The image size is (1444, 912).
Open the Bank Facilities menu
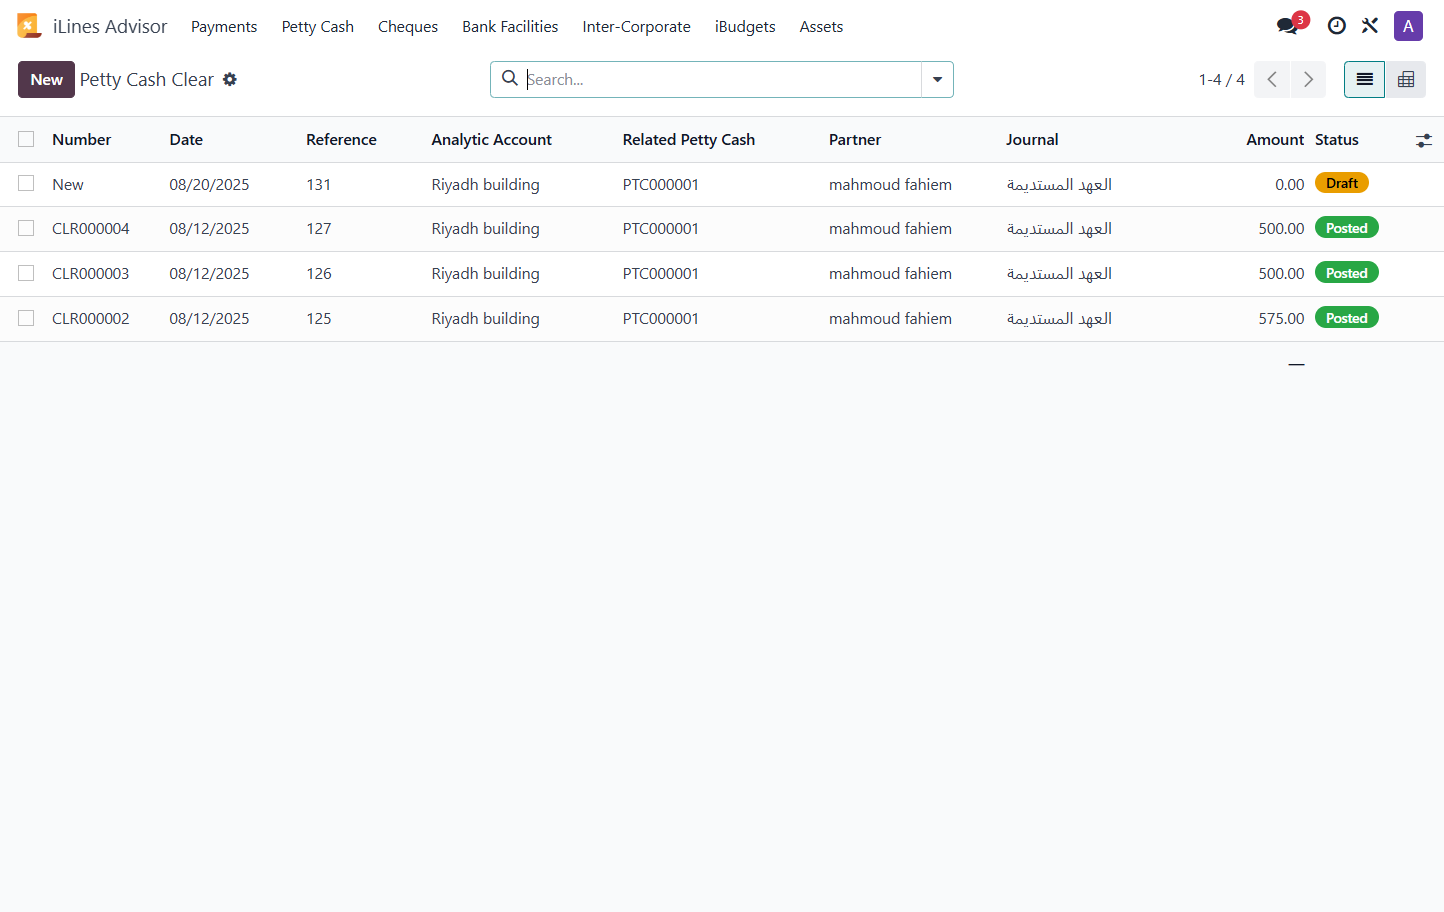point(510,27)
